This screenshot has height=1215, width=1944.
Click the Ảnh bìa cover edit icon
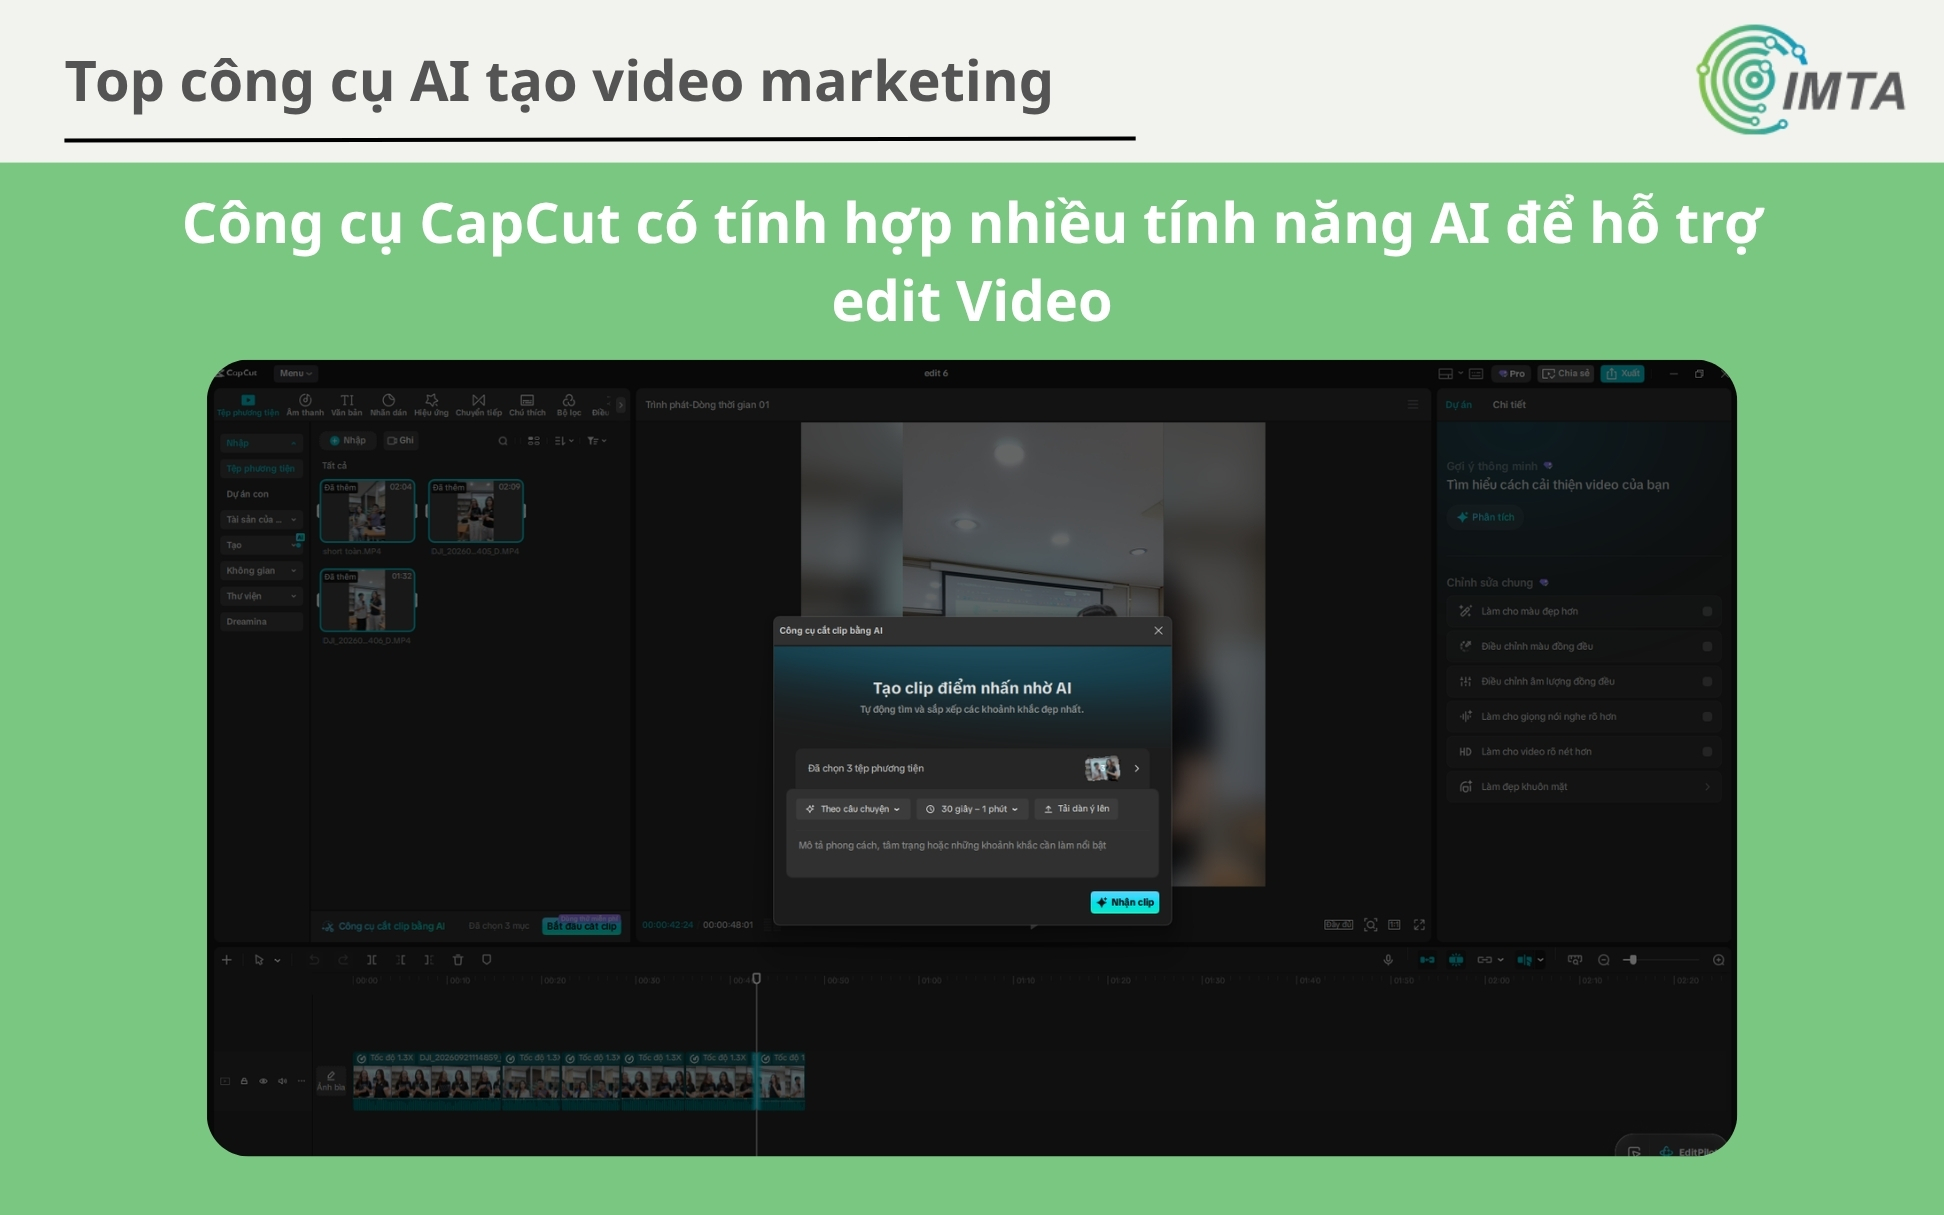pyautogui.click(x=331, y=1080)
